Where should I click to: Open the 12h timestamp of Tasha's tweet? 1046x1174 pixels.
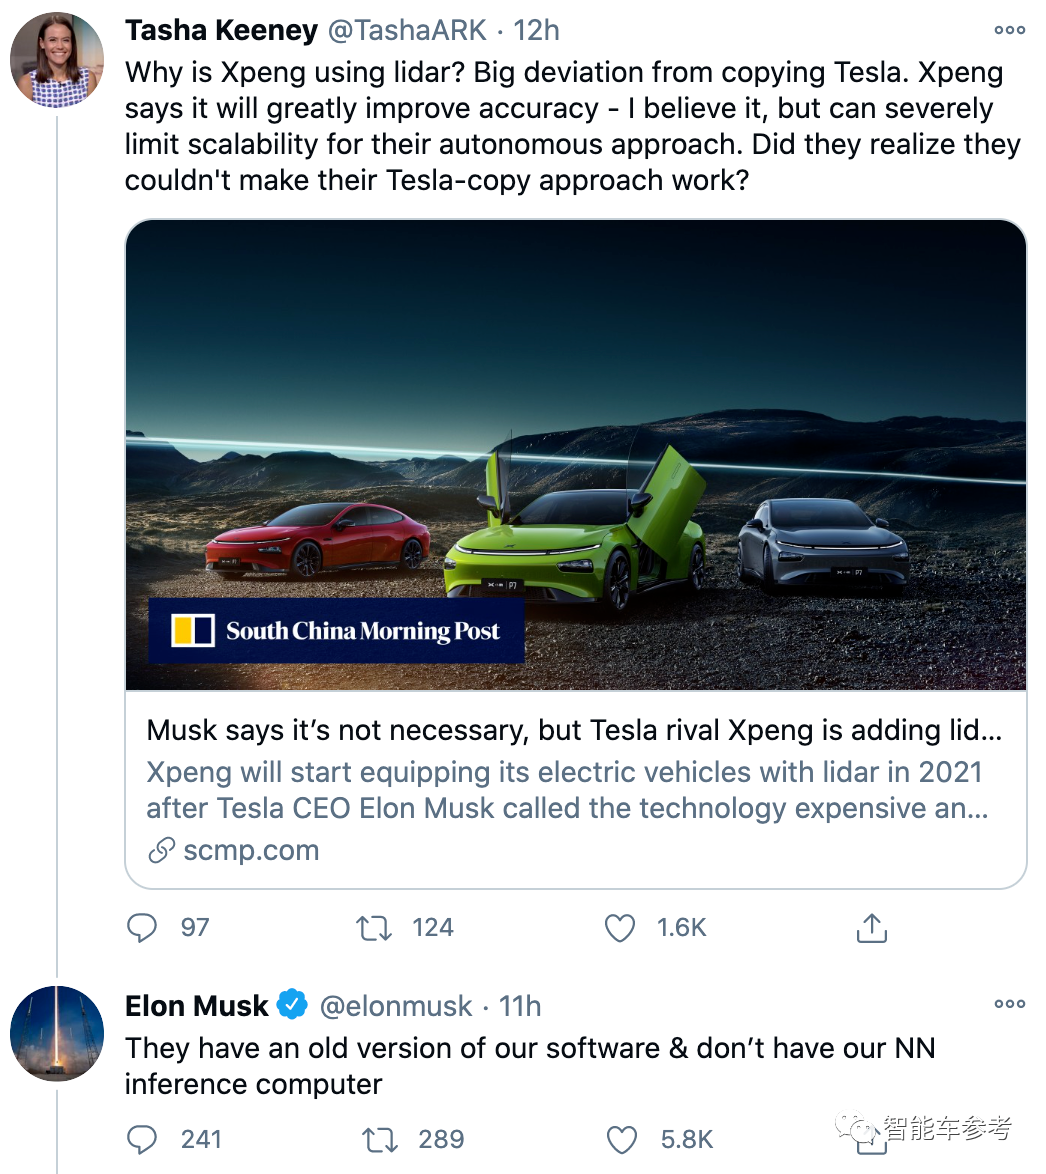pos(536,30)
